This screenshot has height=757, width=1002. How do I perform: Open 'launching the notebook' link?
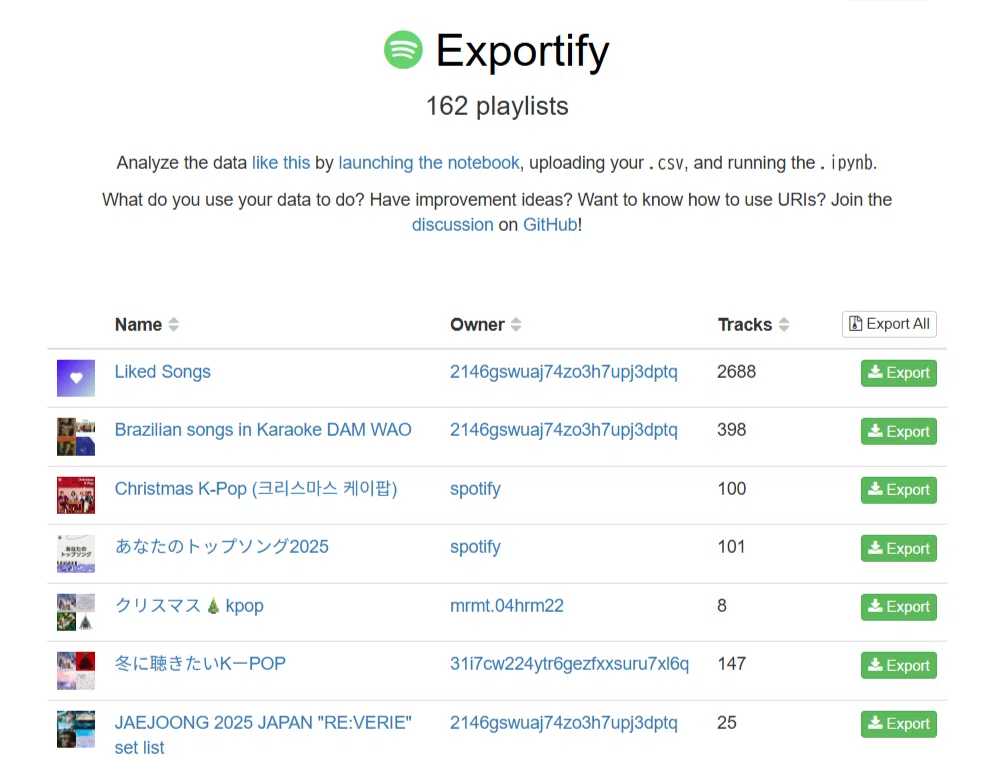click(429, 163)
